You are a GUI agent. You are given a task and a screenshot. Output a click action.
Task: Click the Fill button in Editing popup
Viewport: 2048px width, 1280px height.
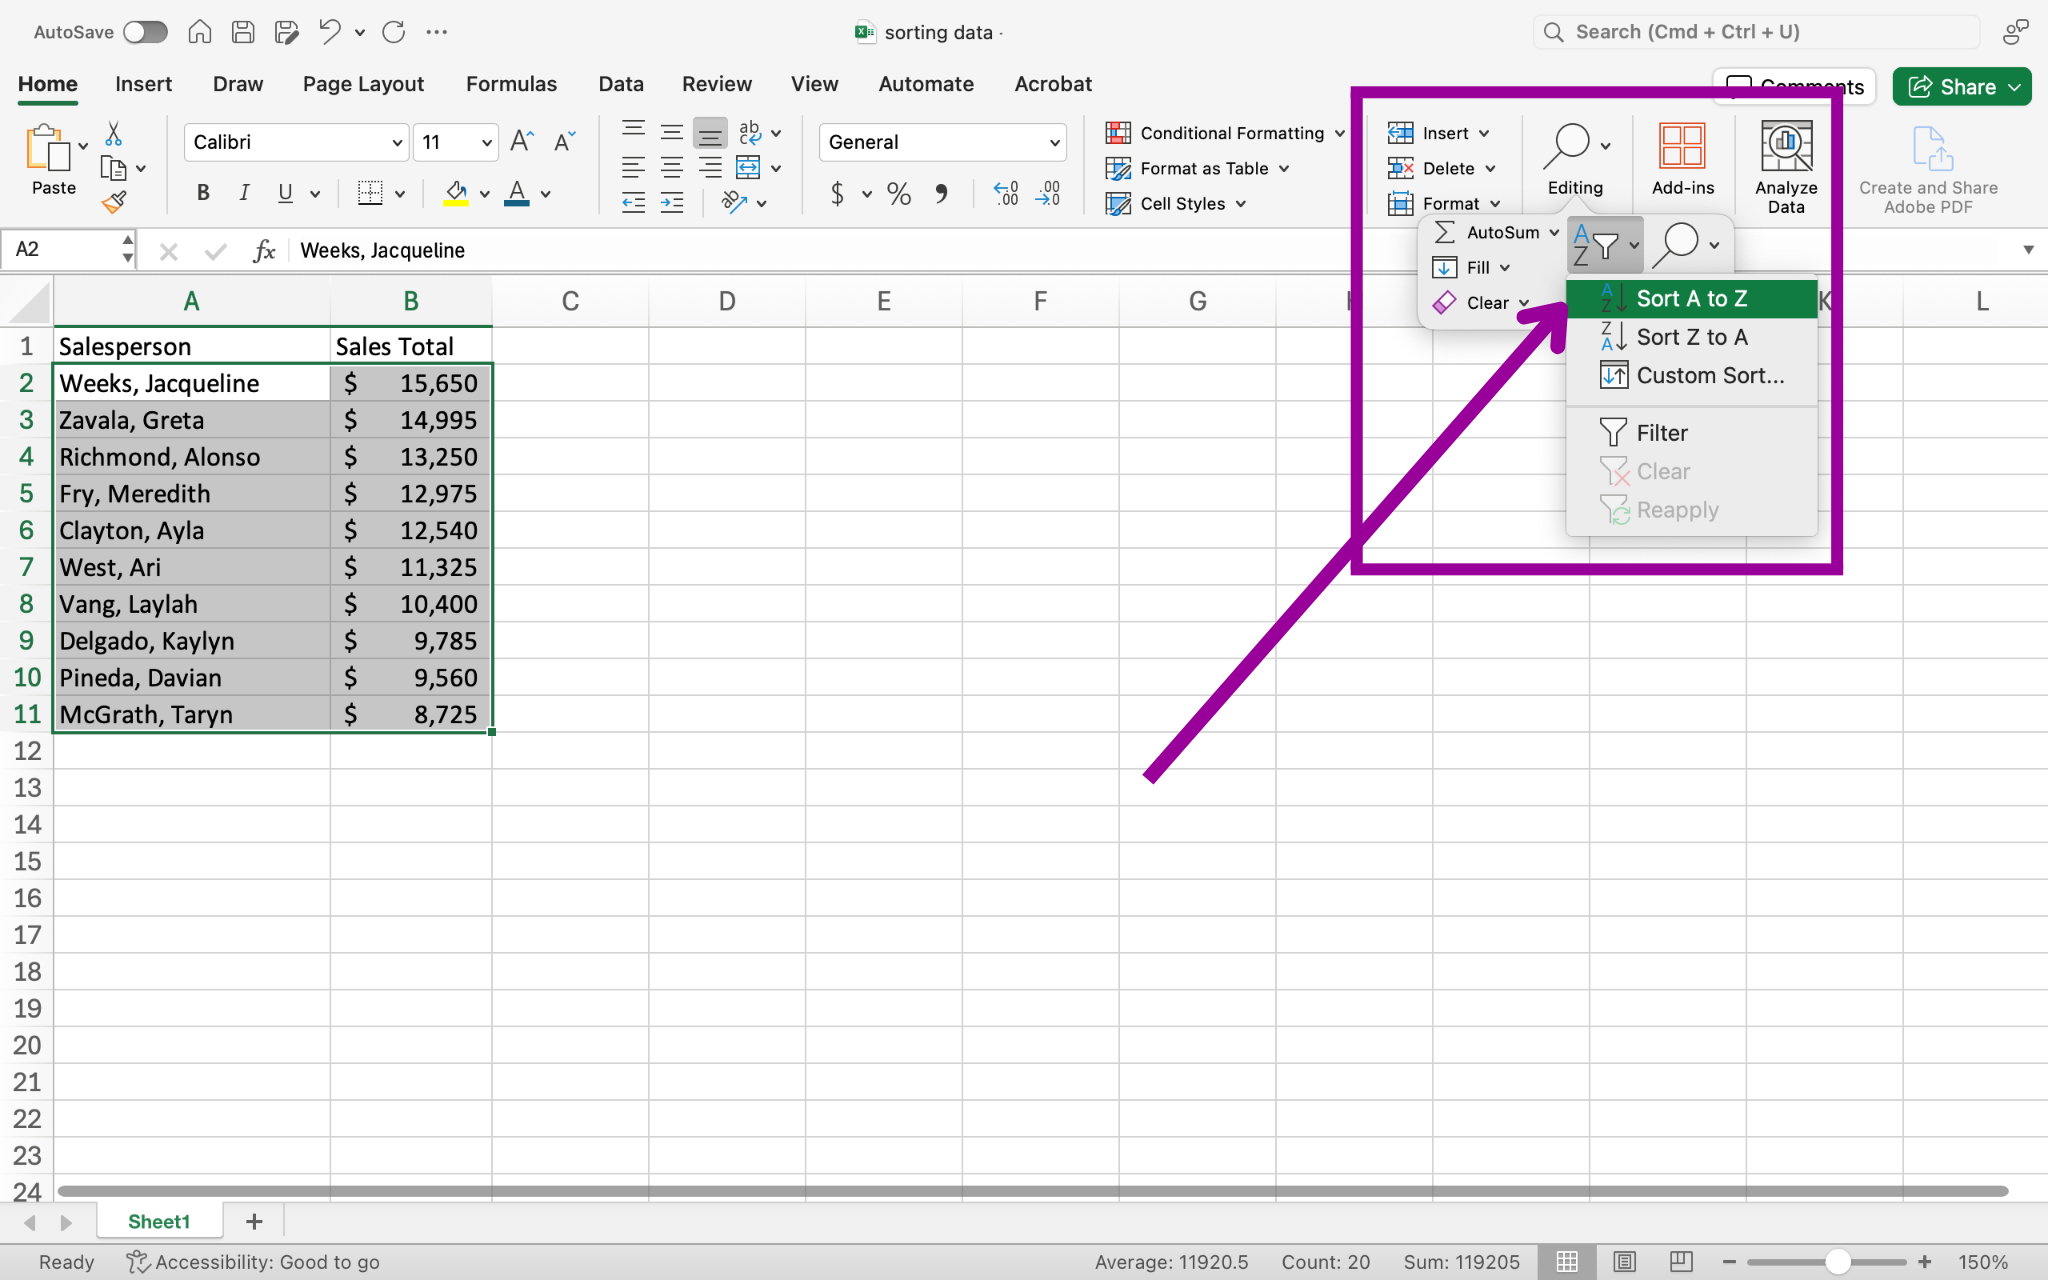1471,267
